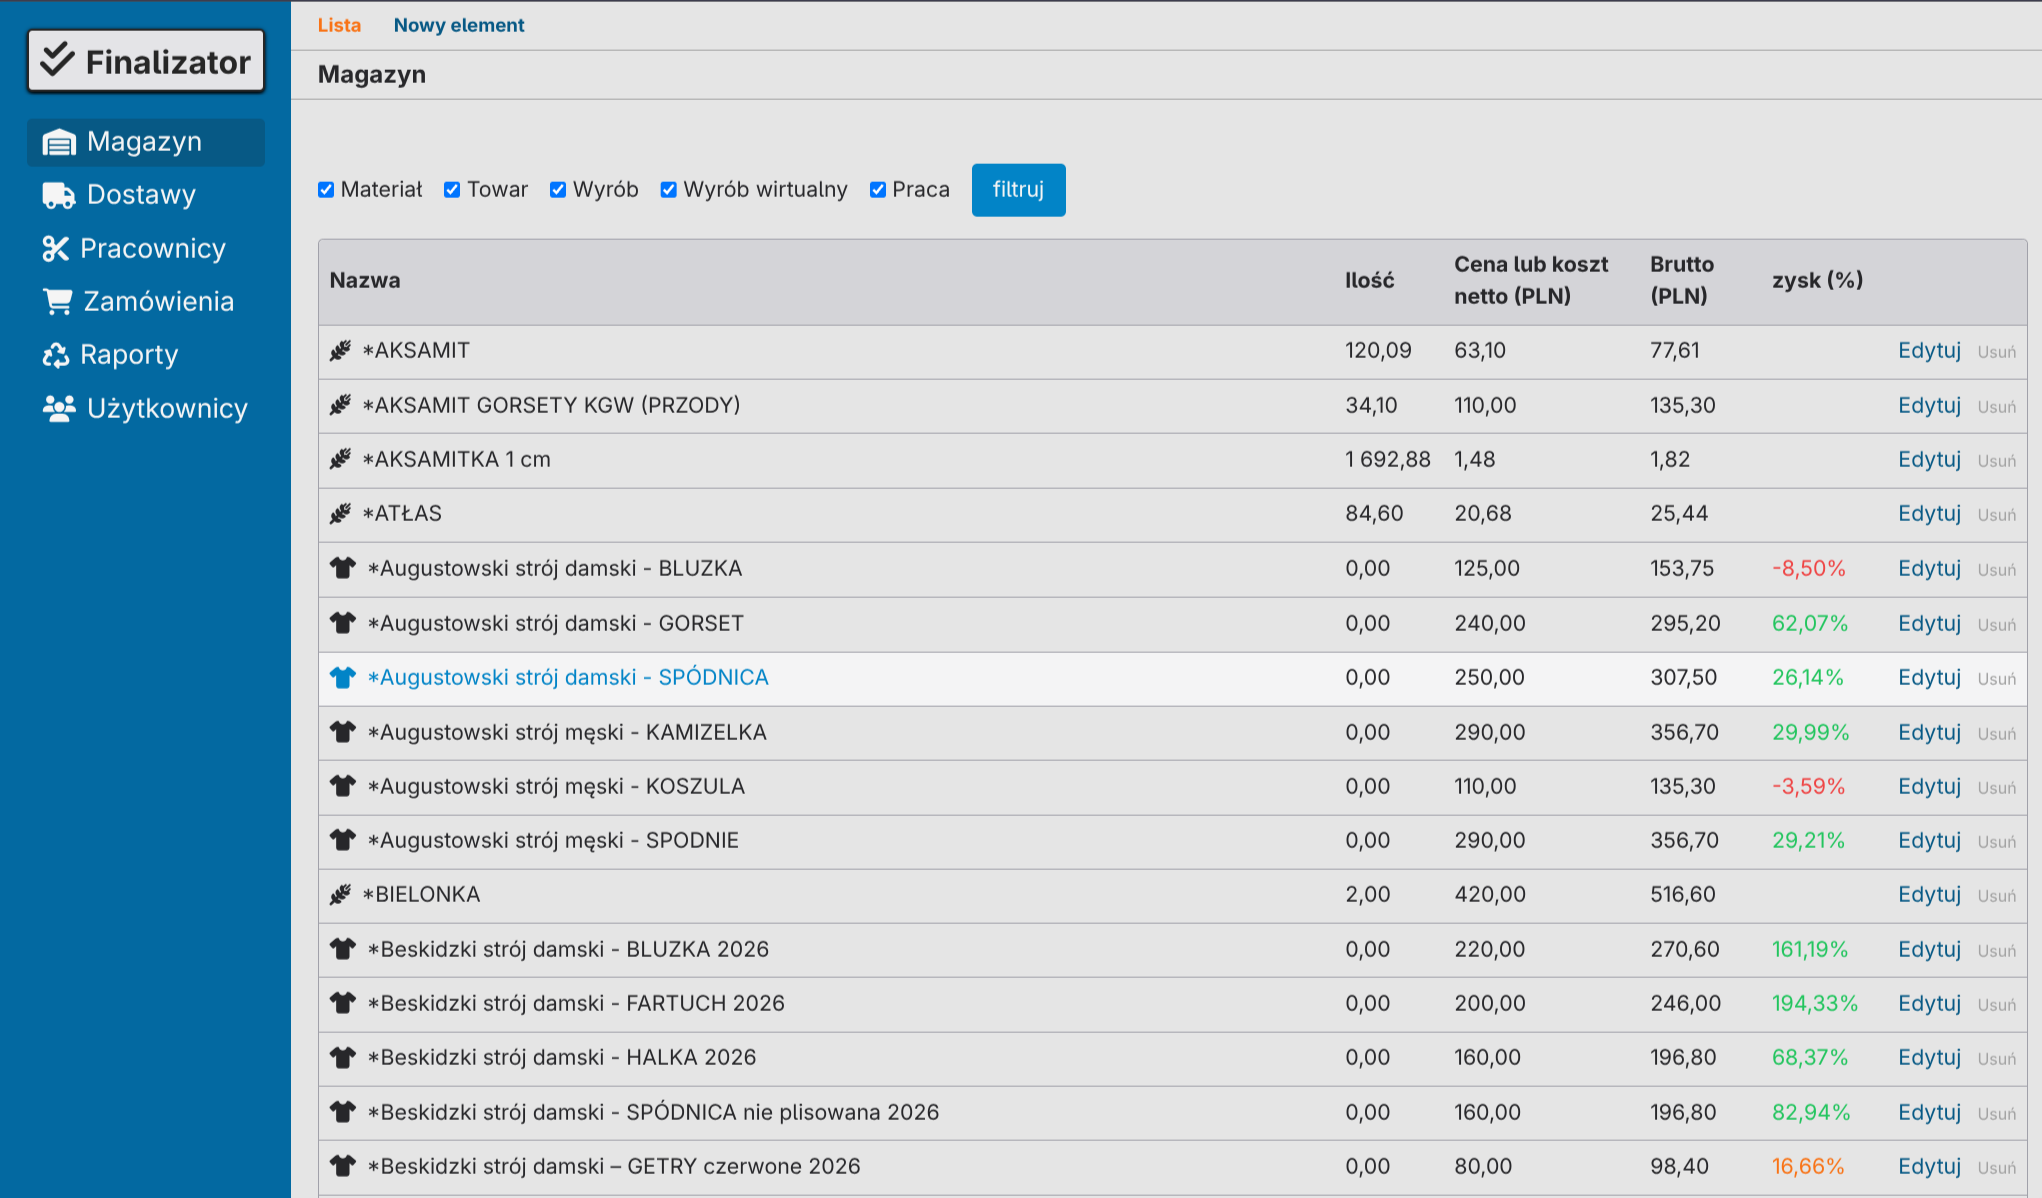Switch to the Nowy element tab
Image resolution: width=2042 pixels, height=1198 pixels.
point(458,25)
